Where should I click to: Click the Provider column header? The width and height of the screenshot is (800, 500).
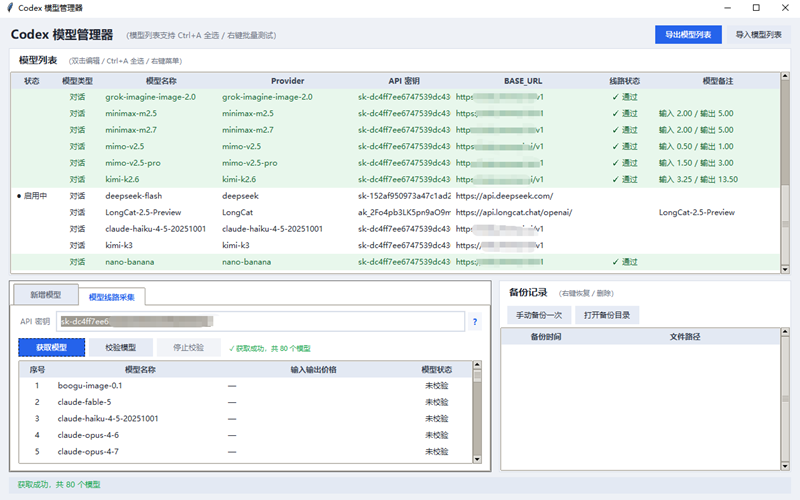click(287, 81)
